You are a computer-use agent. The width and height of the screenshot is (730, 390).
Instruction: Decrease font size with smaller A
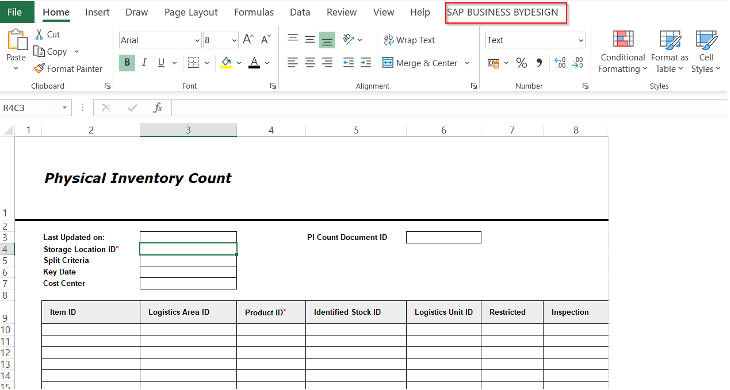point(265,40)
